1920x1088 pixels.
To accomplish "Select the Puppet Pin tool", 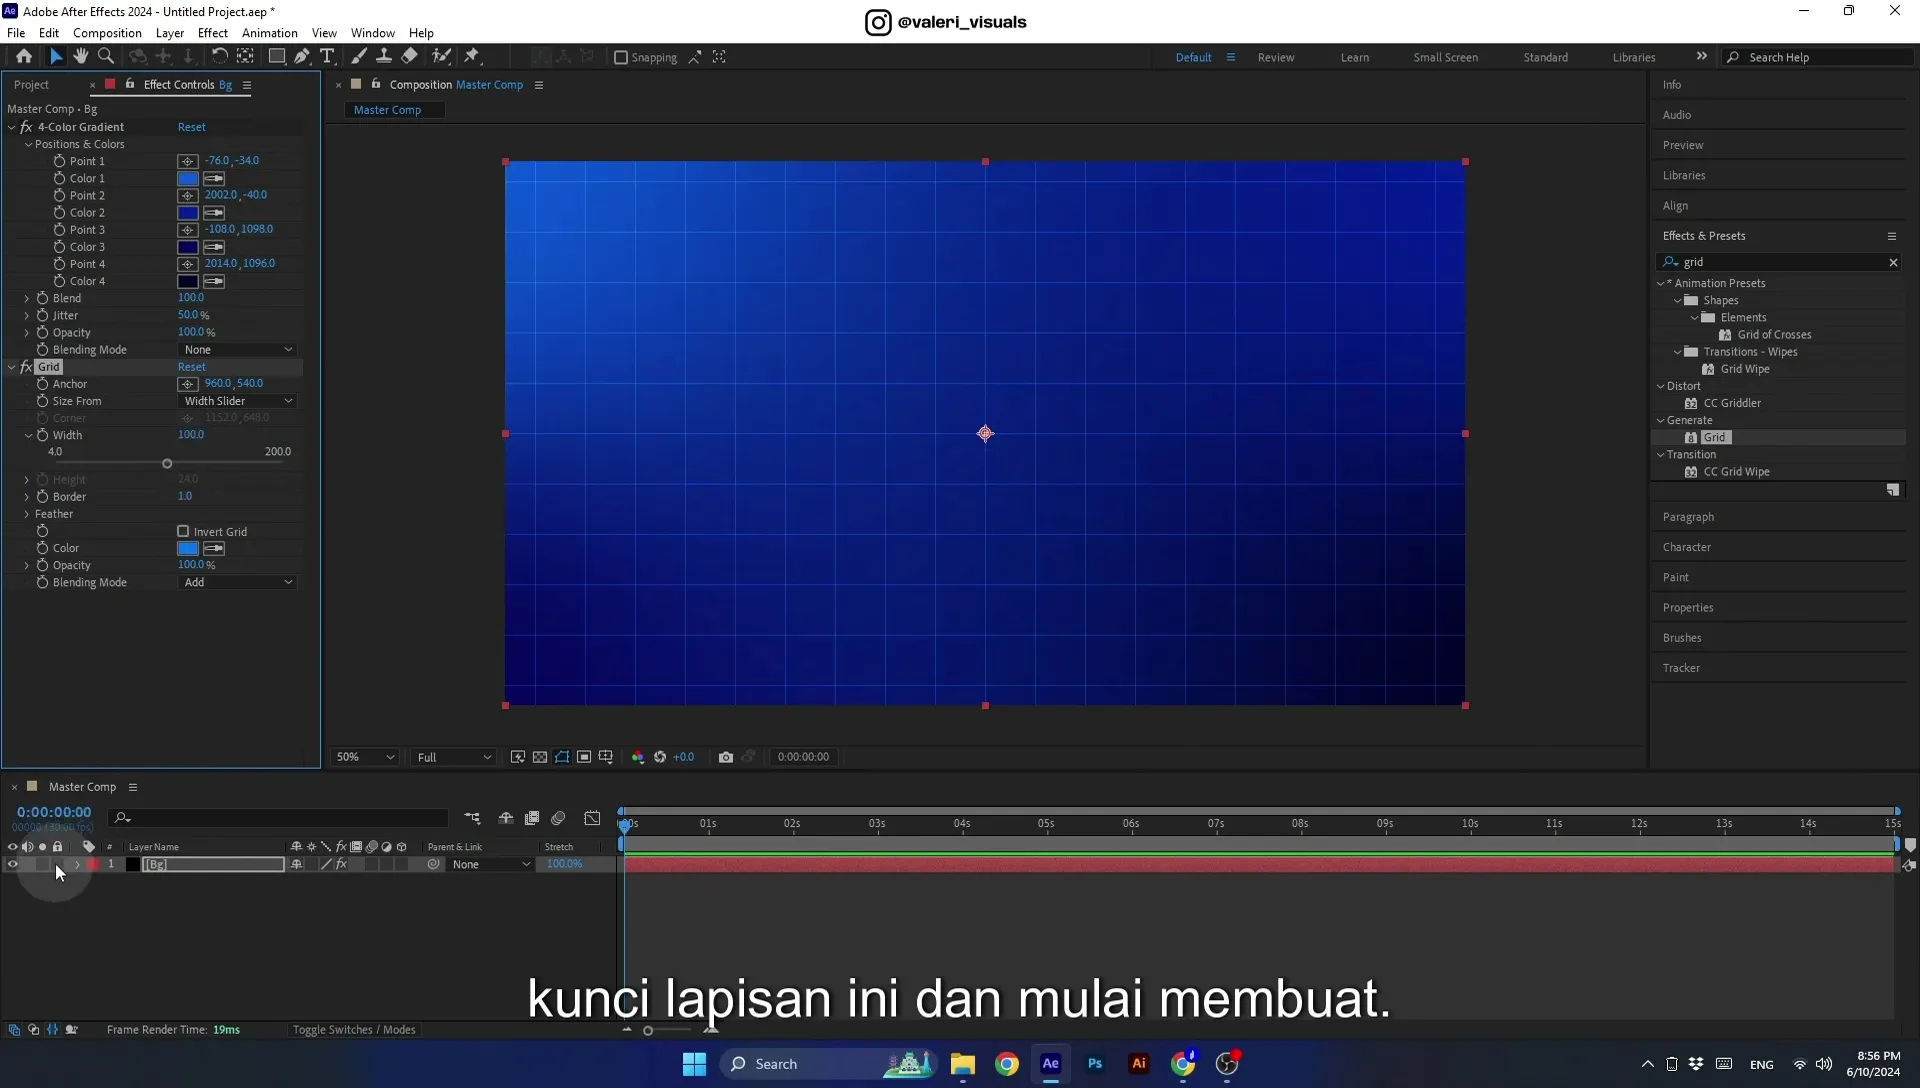I will (472, 57).
